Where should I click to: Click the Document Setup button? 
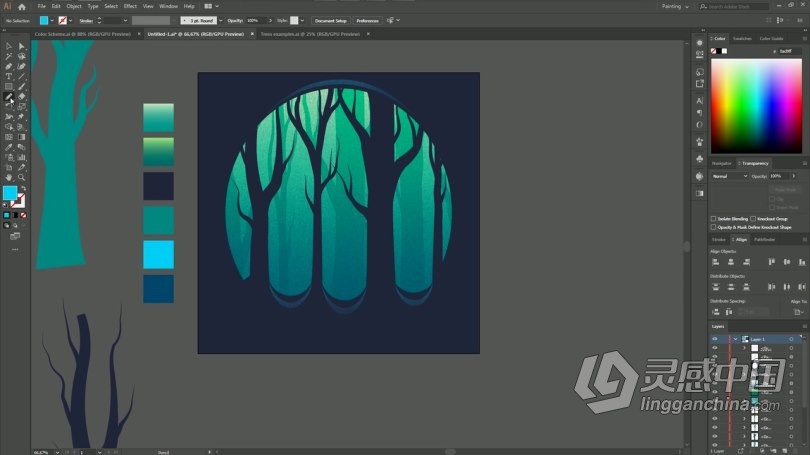(x=331, y=21)
